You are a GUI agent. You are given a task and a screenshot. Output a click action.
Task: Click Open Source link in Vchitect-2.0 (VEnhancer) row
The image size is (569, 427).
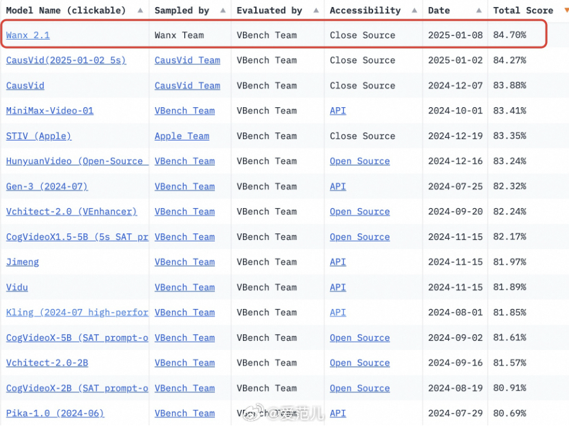pos(360,212)
